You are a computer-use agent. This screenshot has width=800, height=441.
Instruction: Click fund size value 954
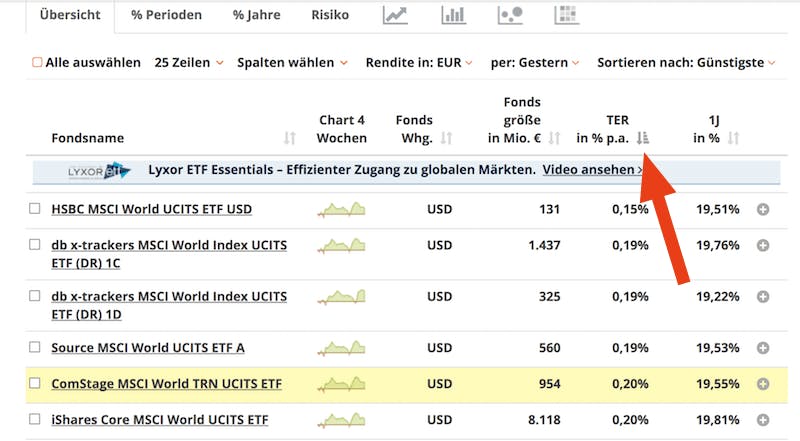[549, 384]
